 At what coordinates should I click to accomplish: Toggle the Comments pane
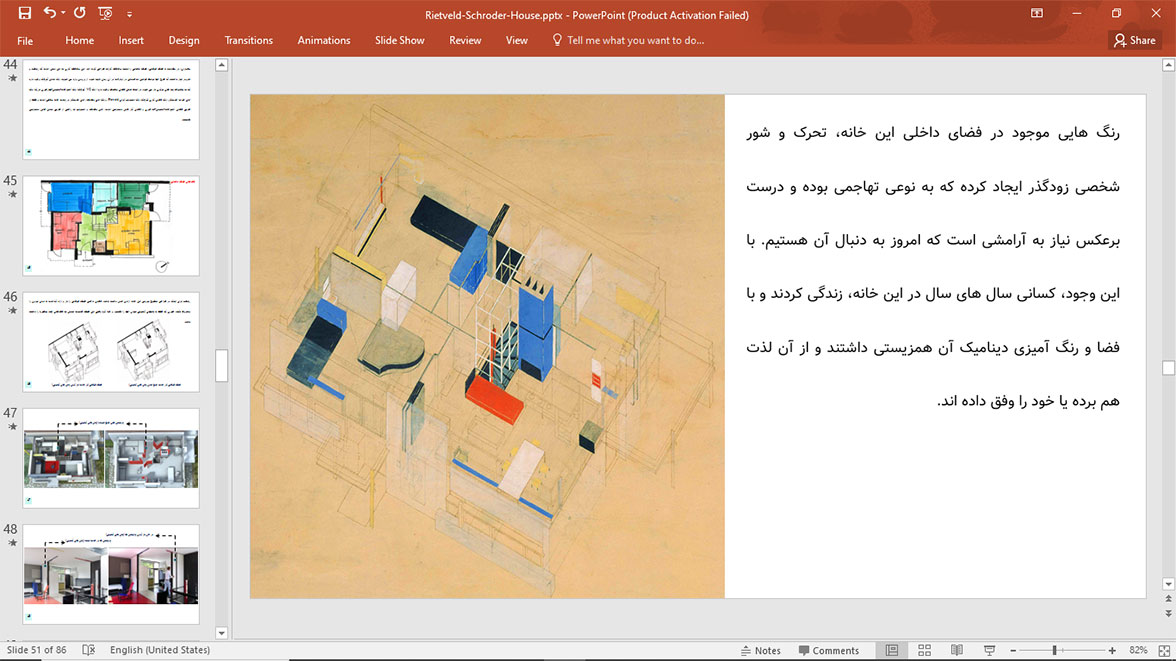point(829,650)
